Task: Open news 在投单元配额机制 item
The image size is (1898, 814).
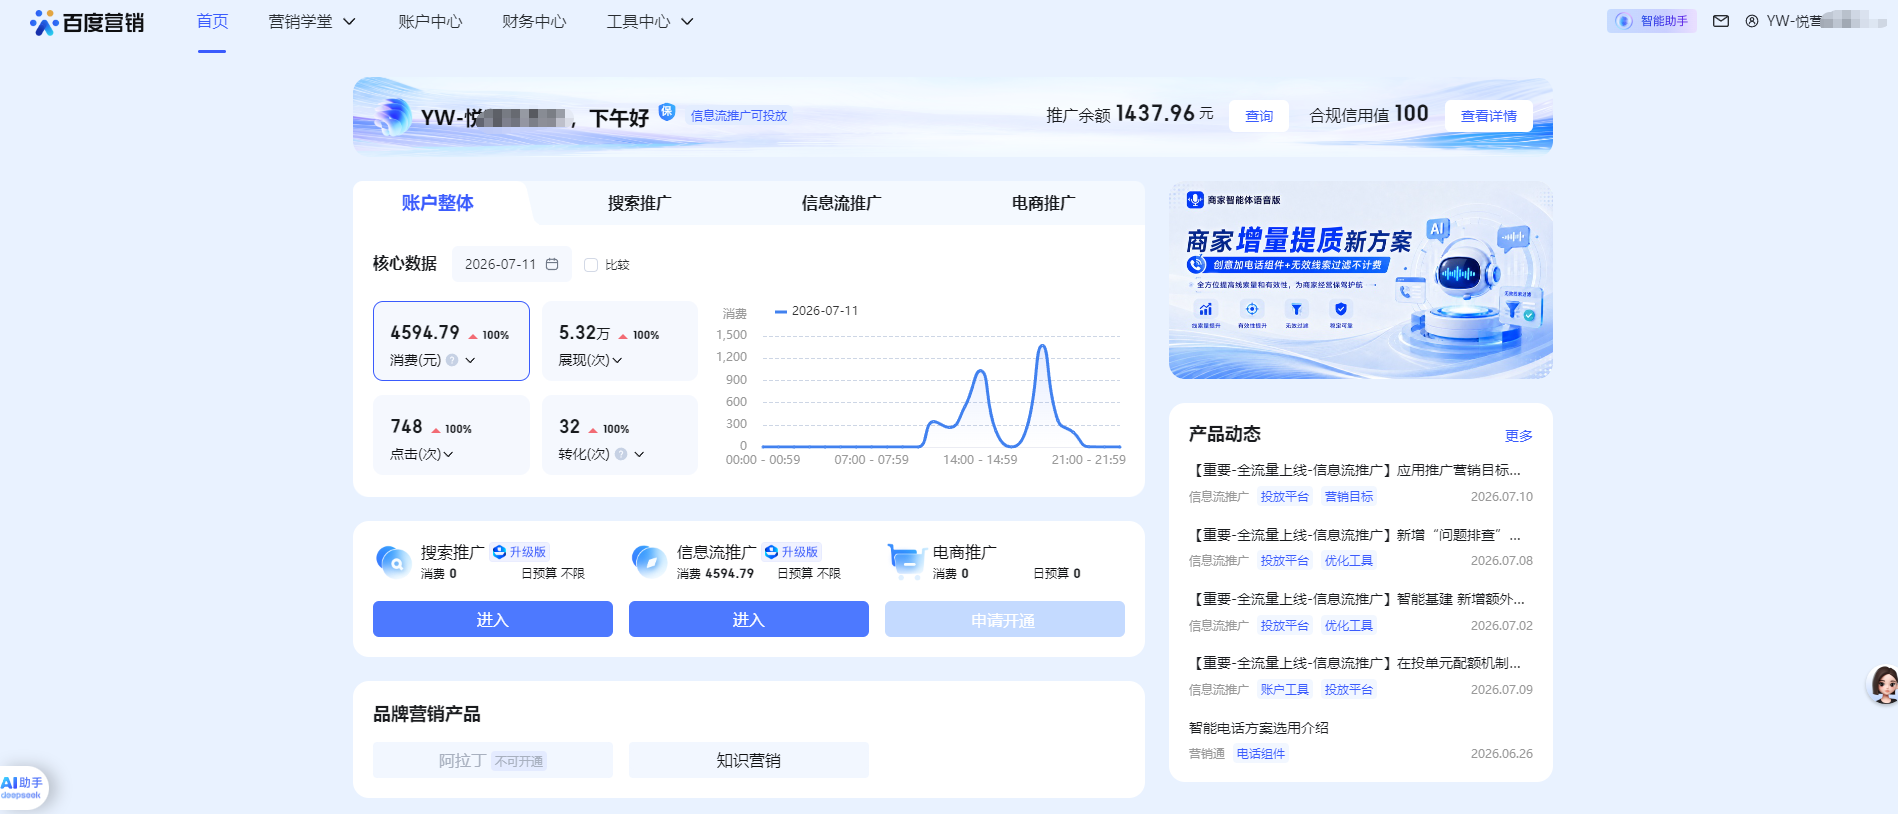Action: coord(1355,663)
